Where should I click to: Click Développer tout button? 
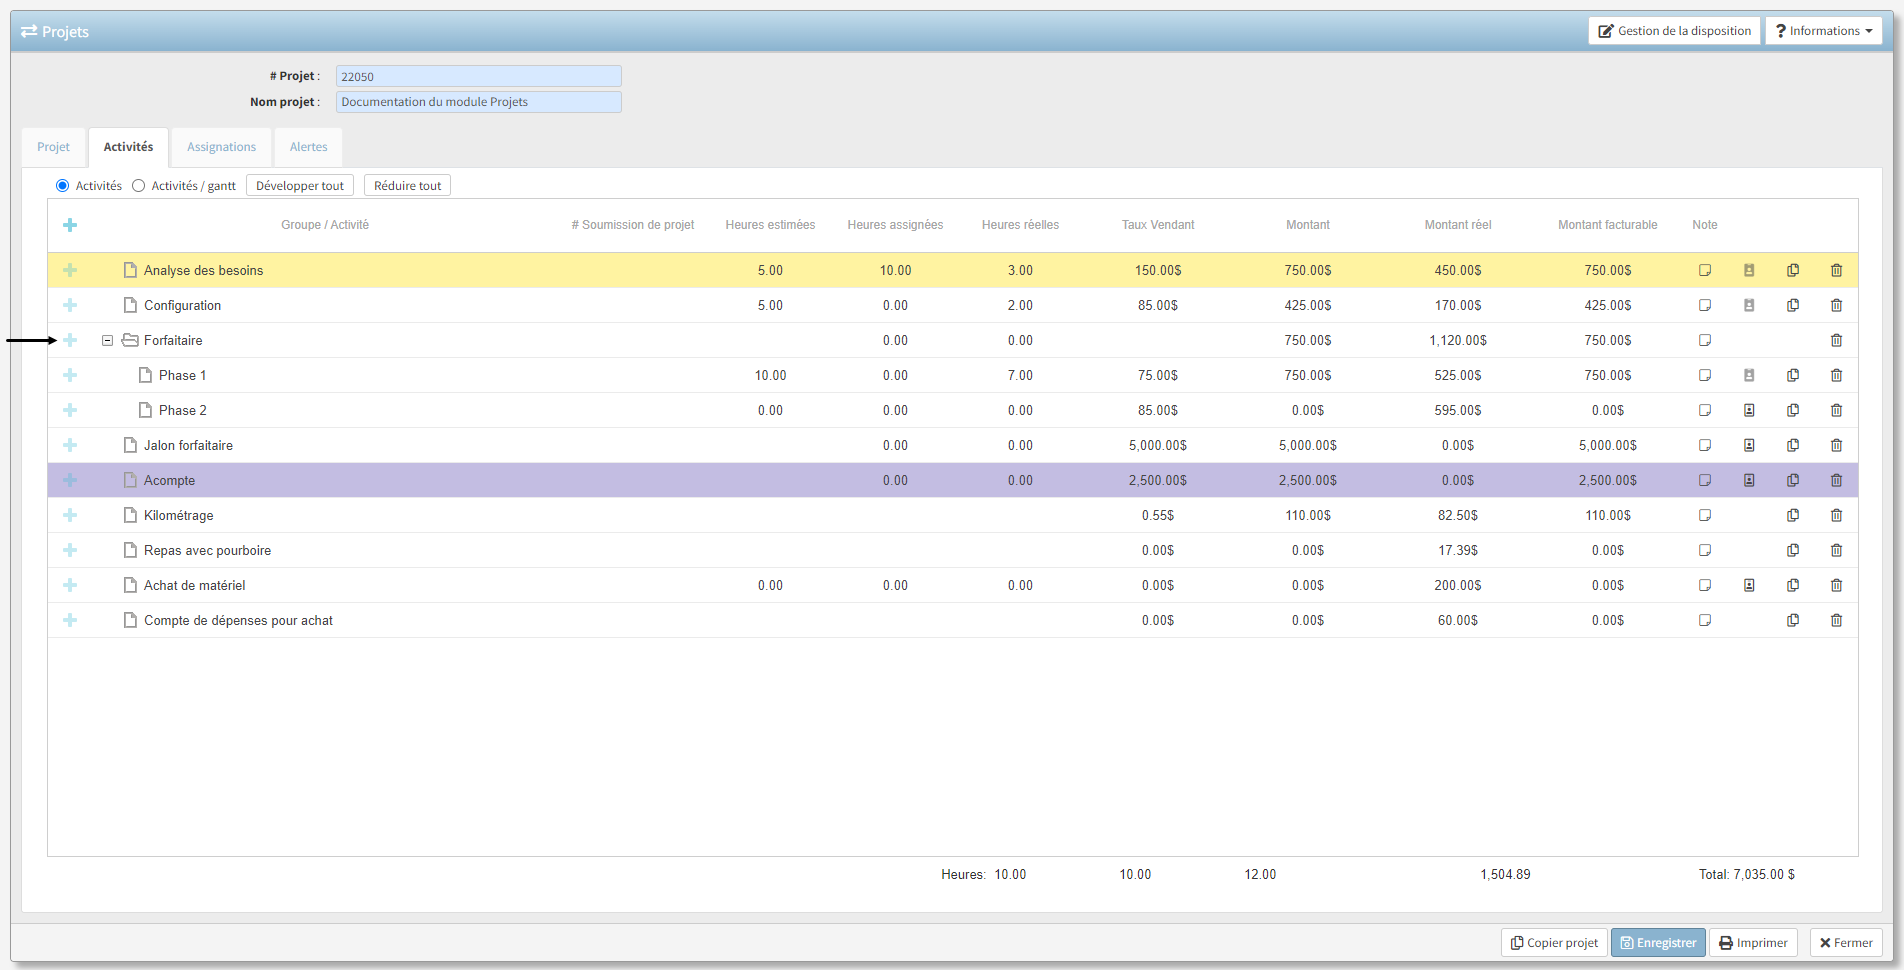click(x=300, y=186)
